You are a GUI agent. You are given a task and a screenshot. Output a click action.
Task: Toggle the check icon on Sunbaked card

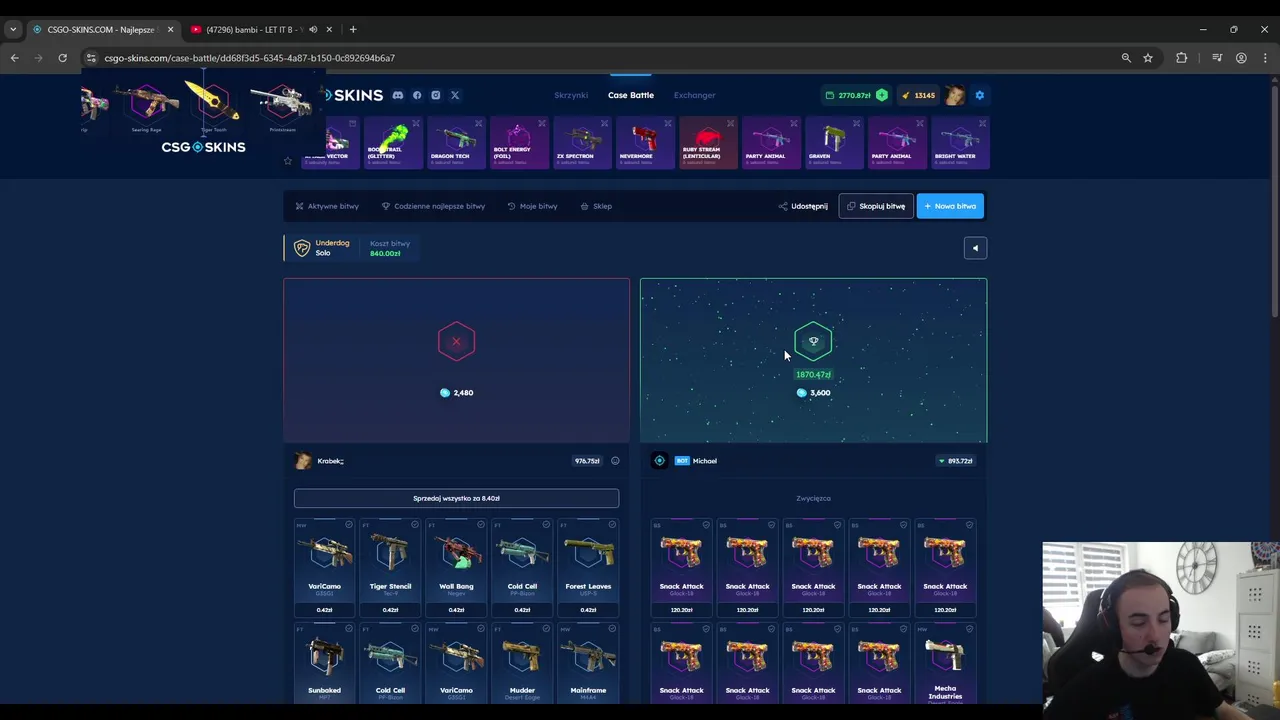point(349,629)
